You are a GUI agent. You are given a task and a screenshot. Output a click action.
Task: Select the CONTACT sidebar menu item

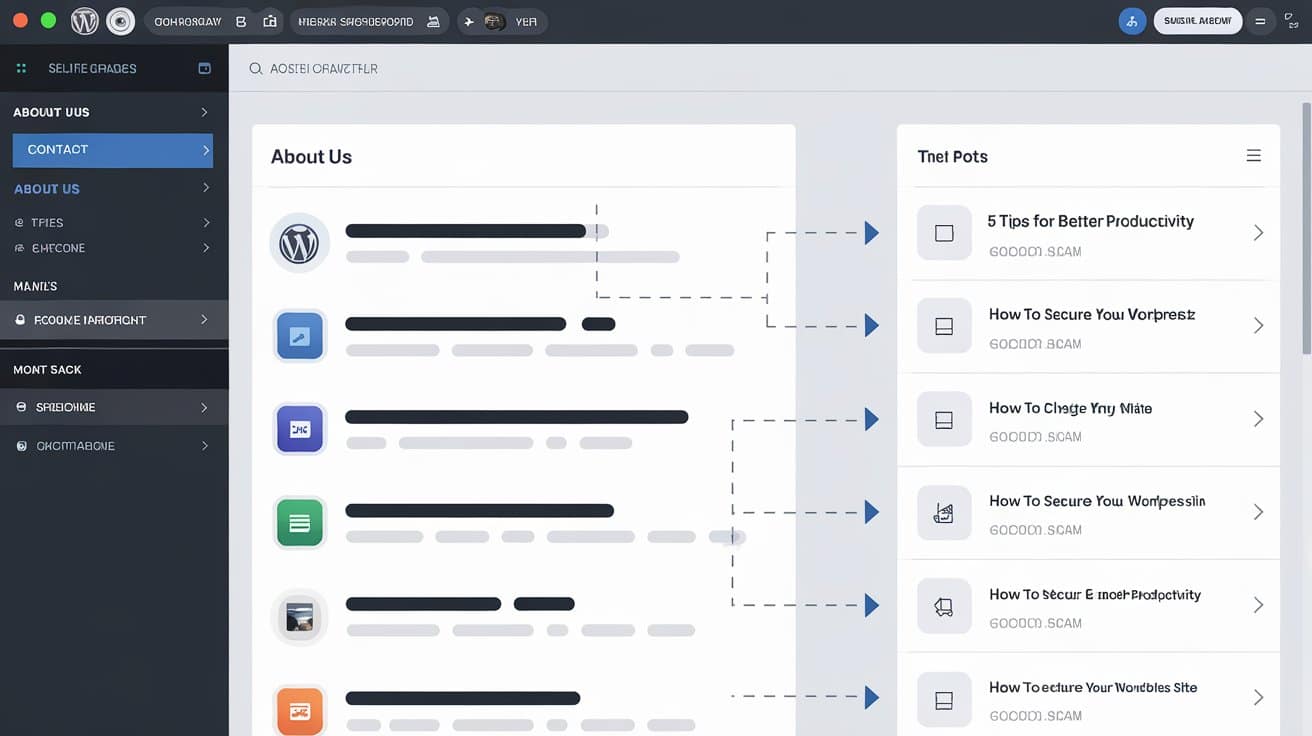point(113,150)
